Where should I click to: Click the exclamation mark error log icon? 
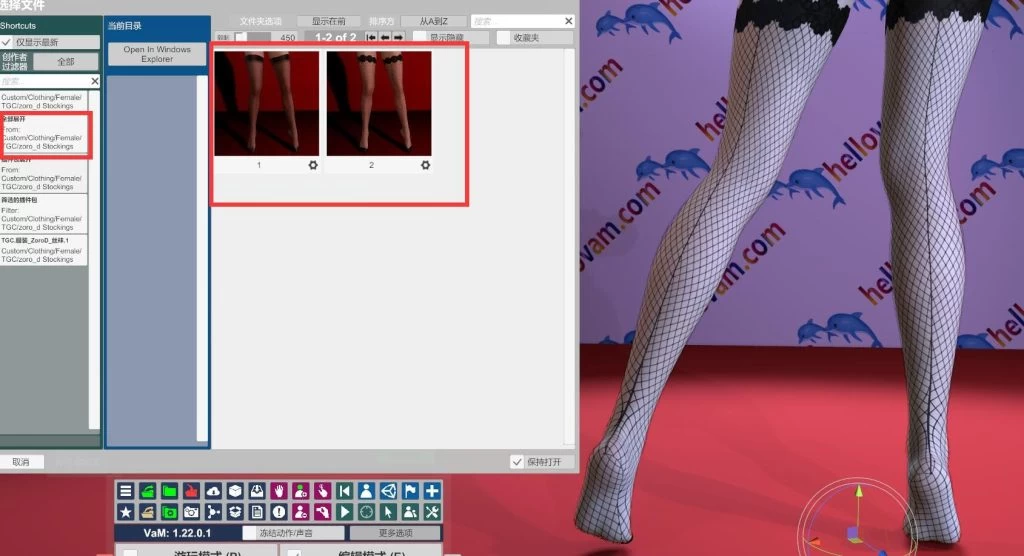coord(279,511)
